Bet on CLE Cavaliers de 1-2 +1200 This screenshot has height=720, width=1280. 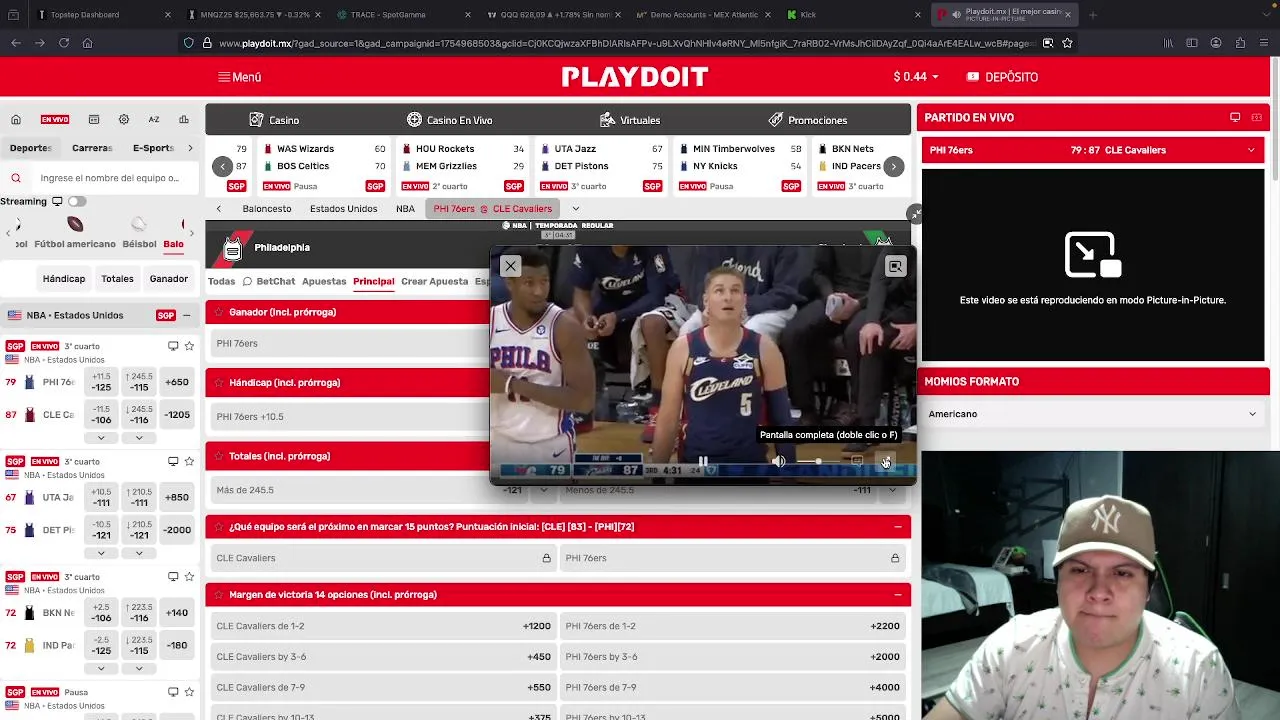(x=383, y=626)
